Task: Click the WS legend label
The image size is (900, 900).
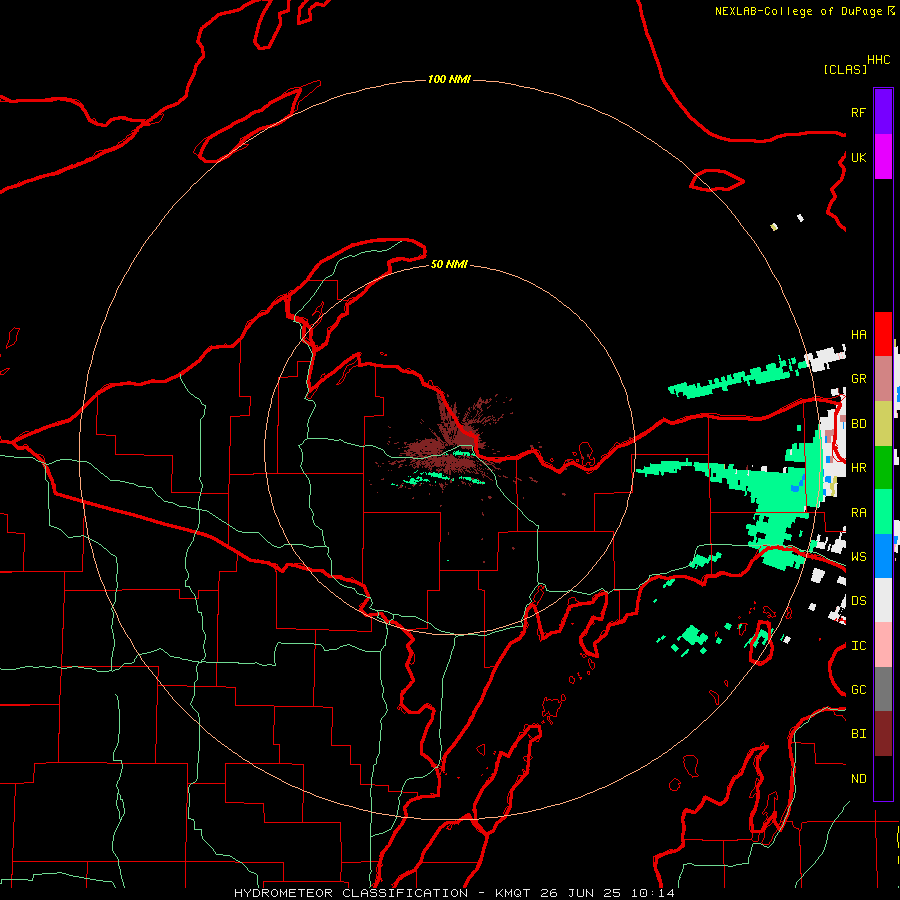Action: click(858, 556)
